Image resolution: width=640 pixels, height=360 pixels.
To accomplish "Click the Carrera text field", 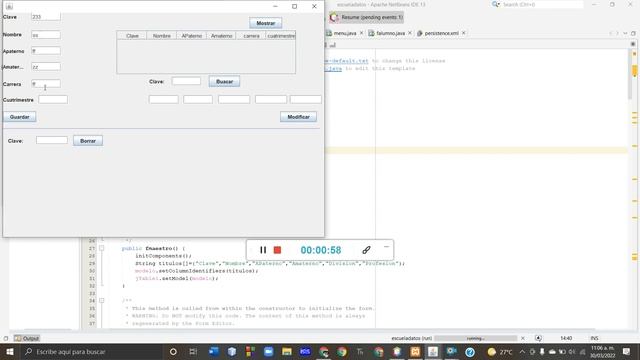I will pos(46,84).
